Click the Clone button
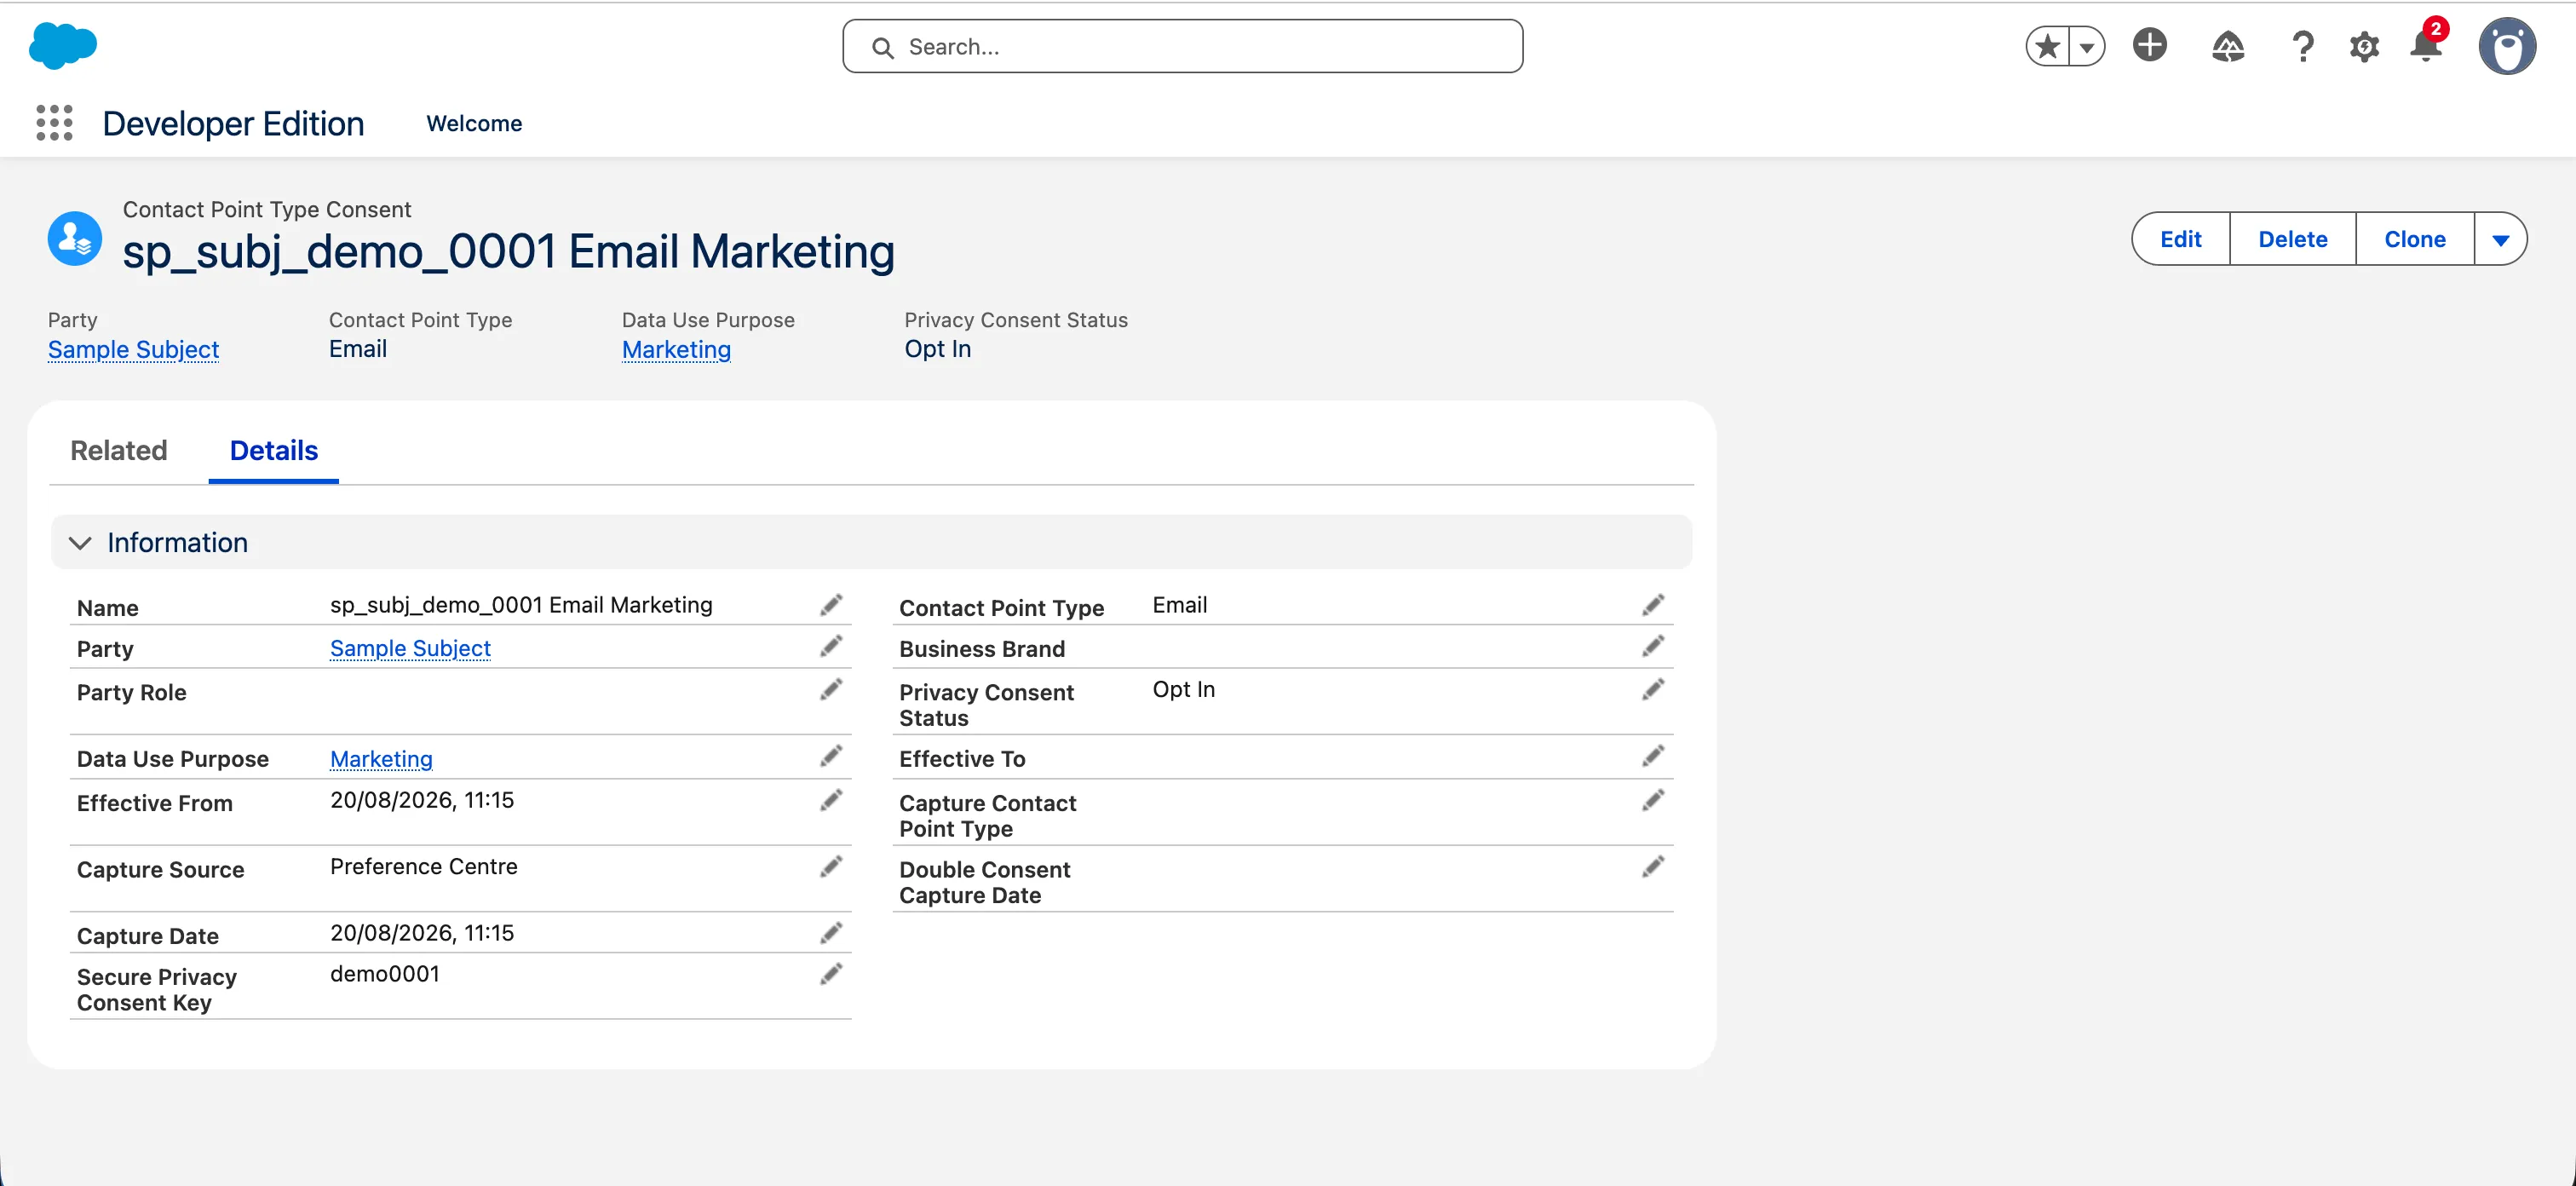This screenshot has height=1186, width=2576. click(2414, 239)
